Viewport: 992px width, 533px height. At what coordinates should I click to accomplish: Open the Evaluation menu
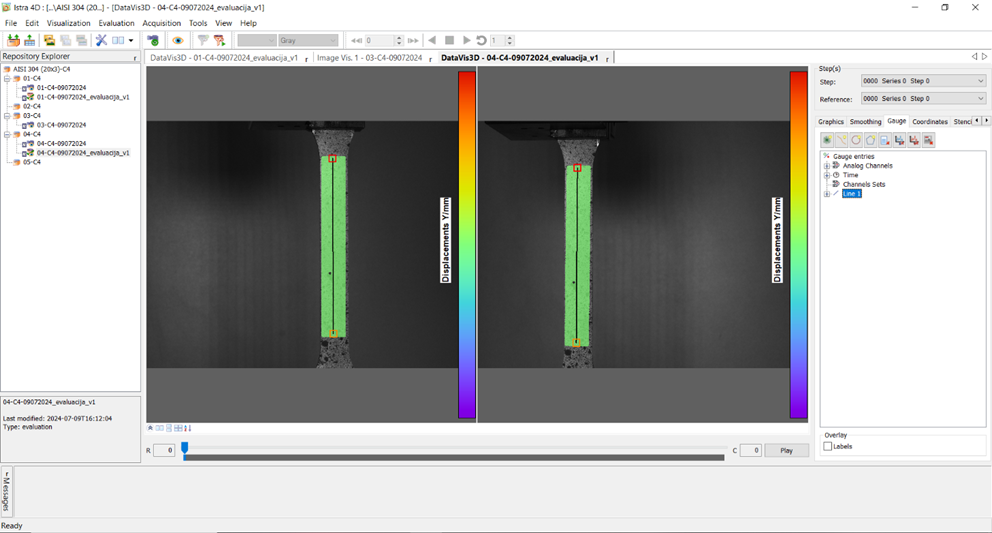[x=116, y=23]
